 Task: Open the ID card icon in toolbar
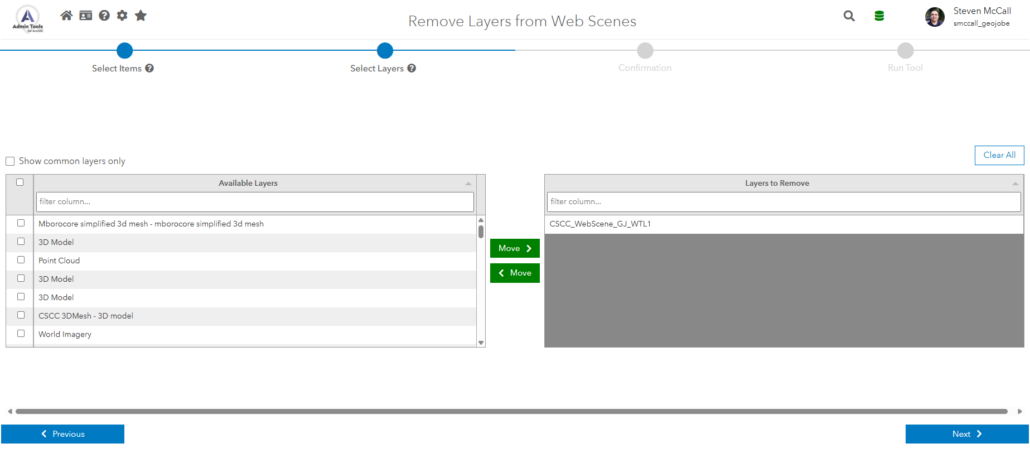pyautogui.click(x=85, y=16)
